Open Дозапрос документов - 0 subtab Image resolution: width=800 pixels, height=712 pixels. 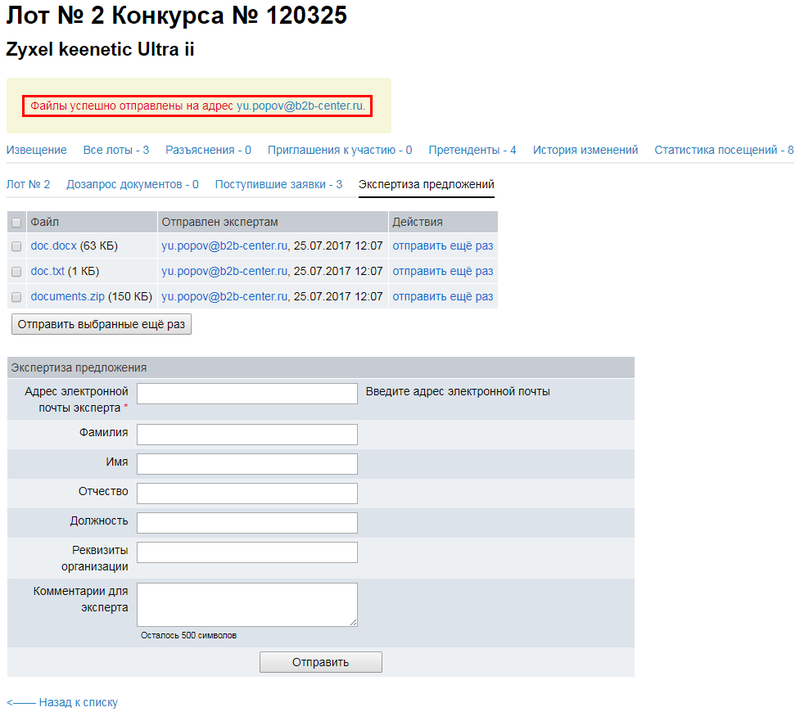(132, 184)
